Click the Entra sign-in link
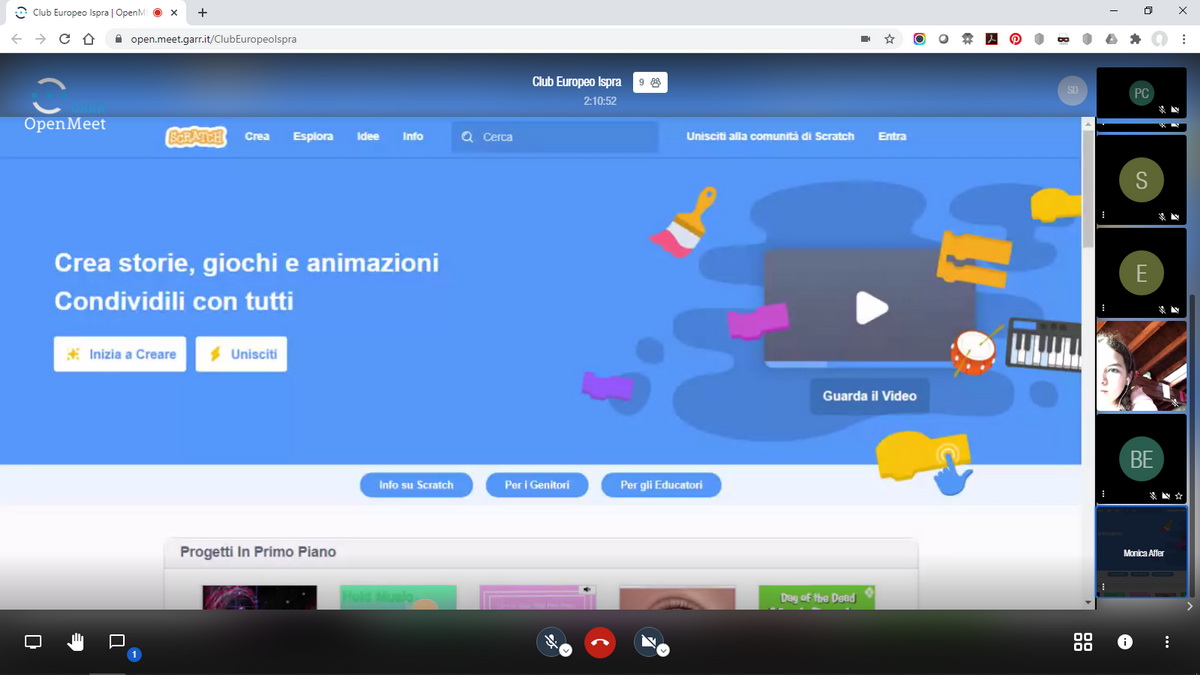1200x675 pixels. (892, 136)
